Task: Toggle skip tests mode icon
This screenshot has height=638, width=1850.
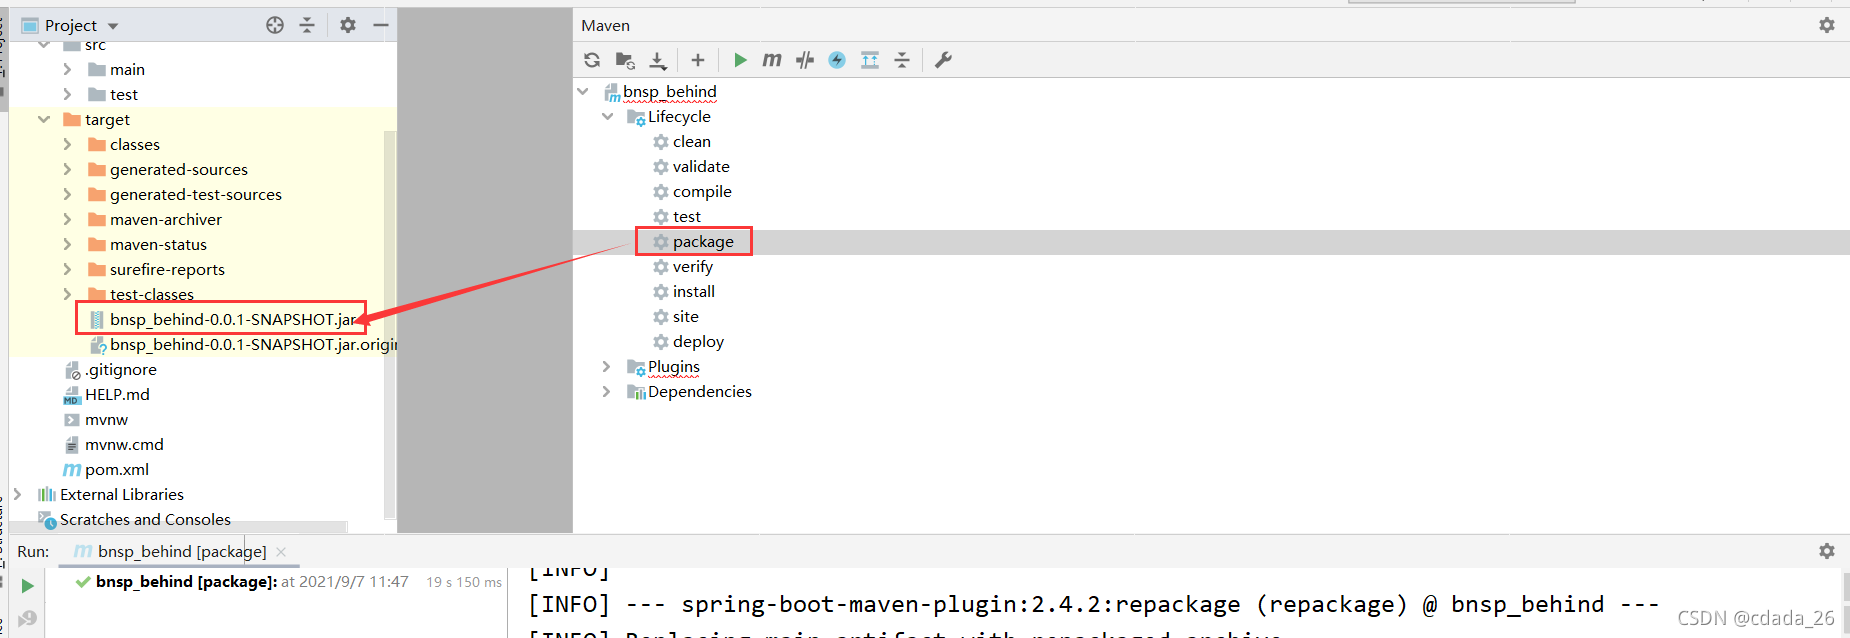Action: (805, 60)
